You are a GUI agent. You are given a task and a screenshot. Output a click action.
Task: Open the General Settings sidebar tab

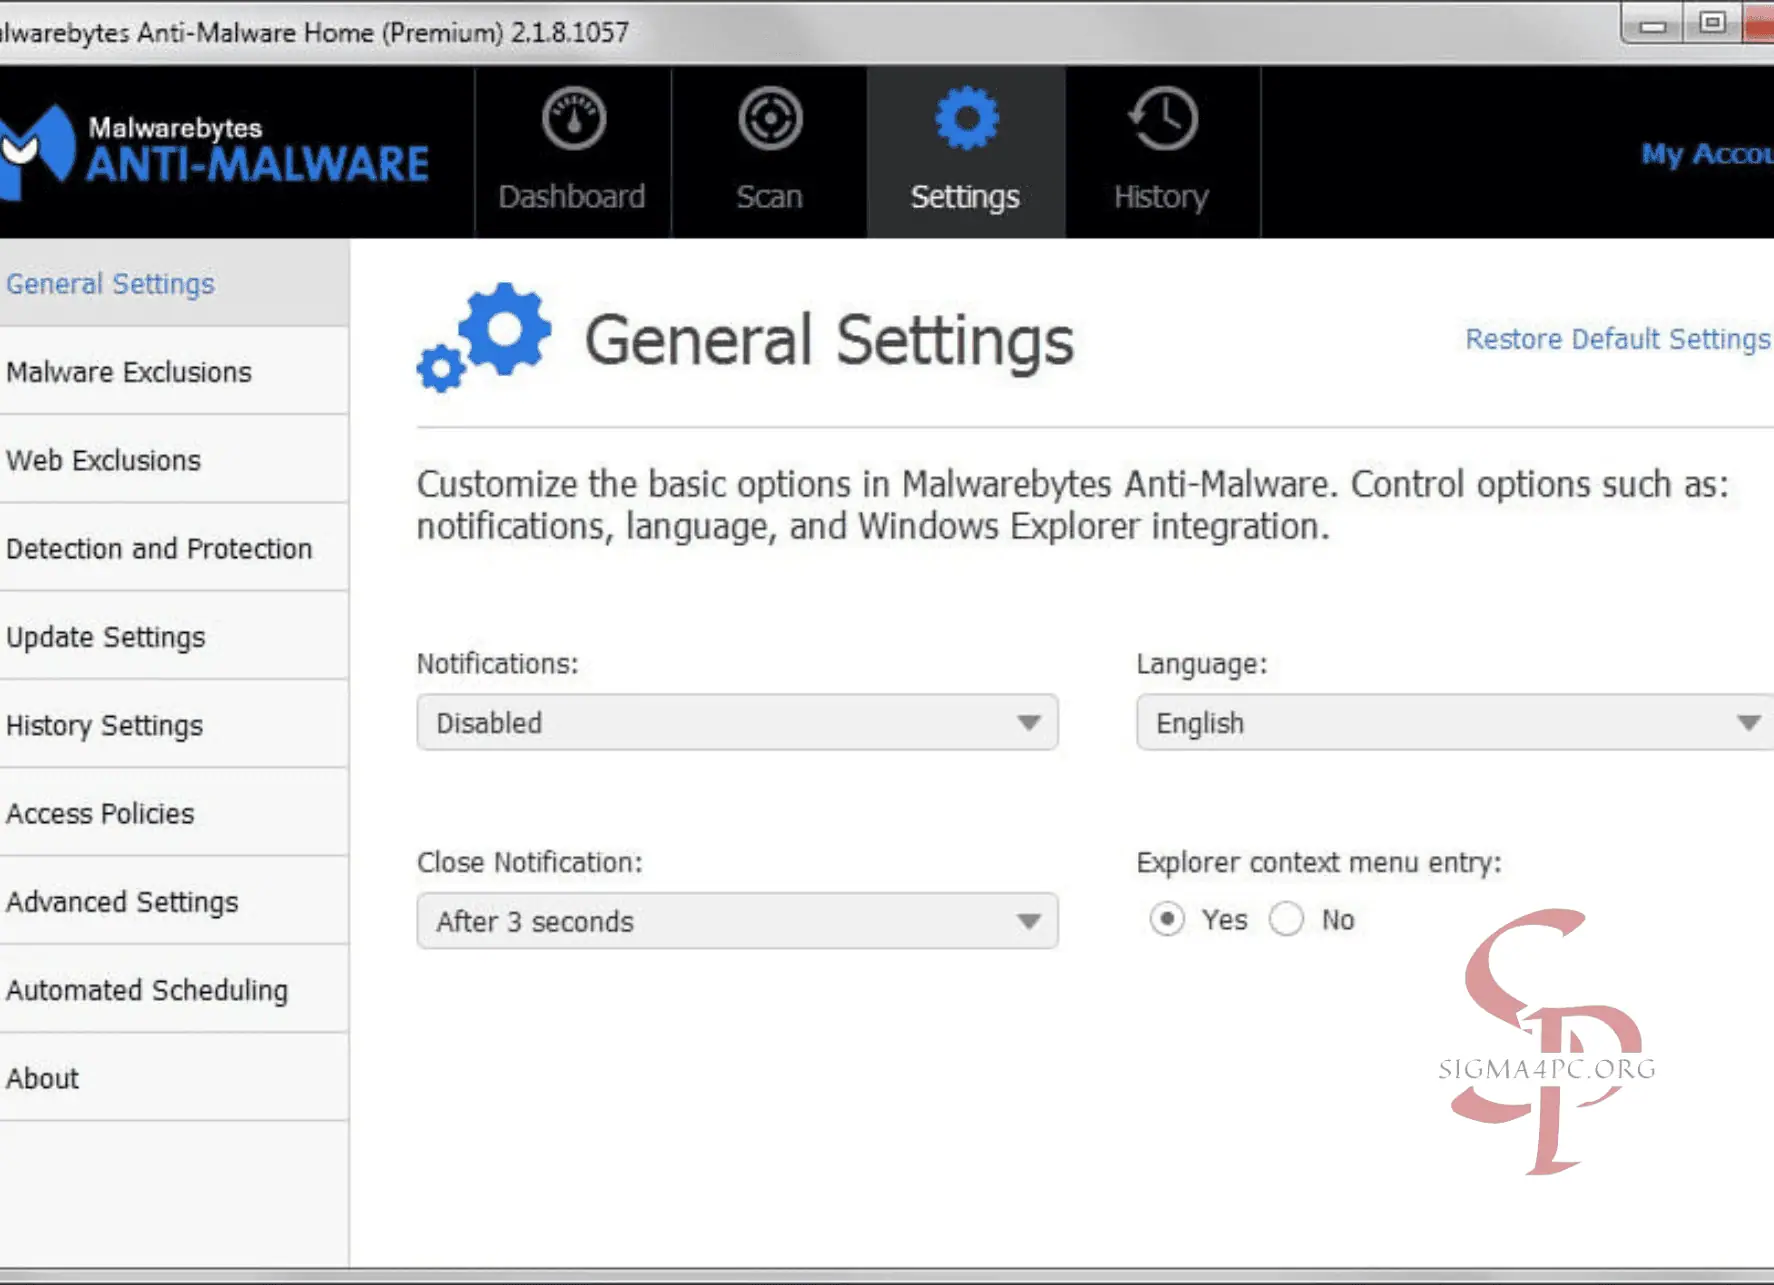click(x=174, y=284)
